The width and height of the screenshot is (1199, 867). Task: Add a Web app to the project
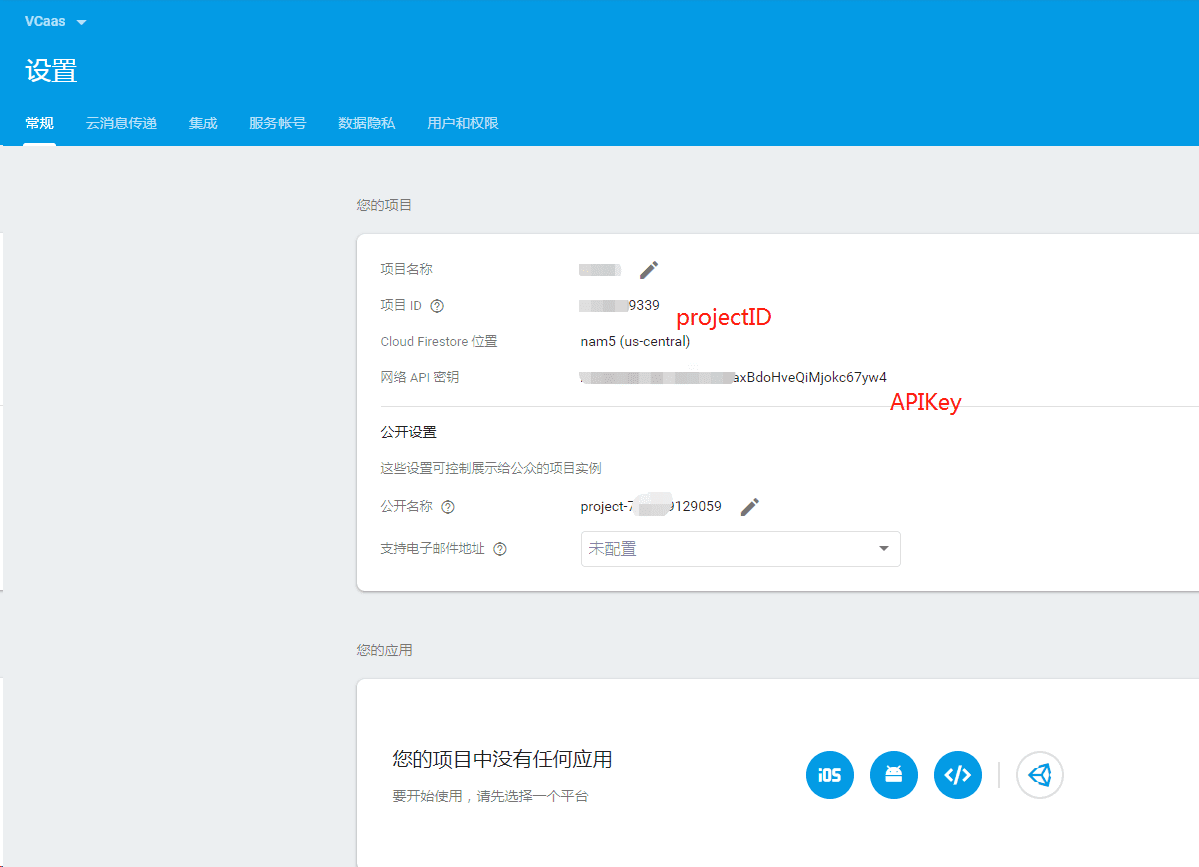click(957, 775)
